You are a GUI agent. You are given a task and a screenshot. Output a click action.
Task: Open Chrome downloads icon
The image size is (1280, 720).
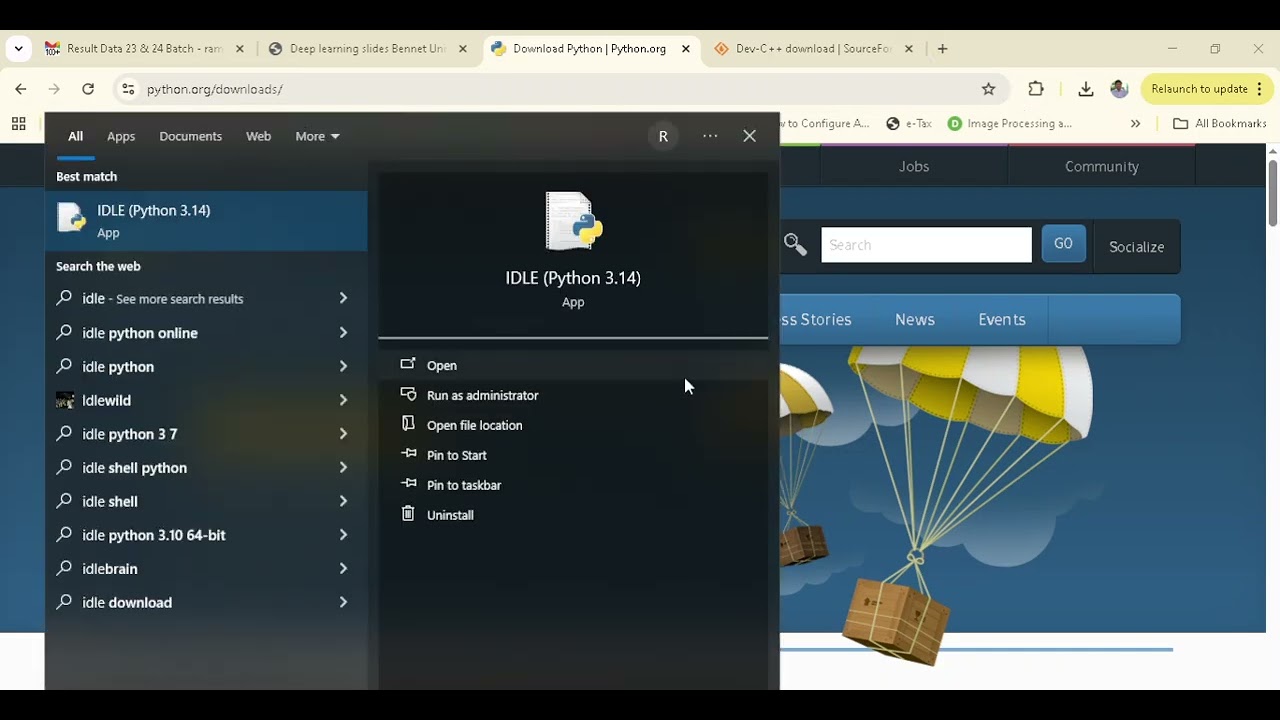[x=1085, y=89]
